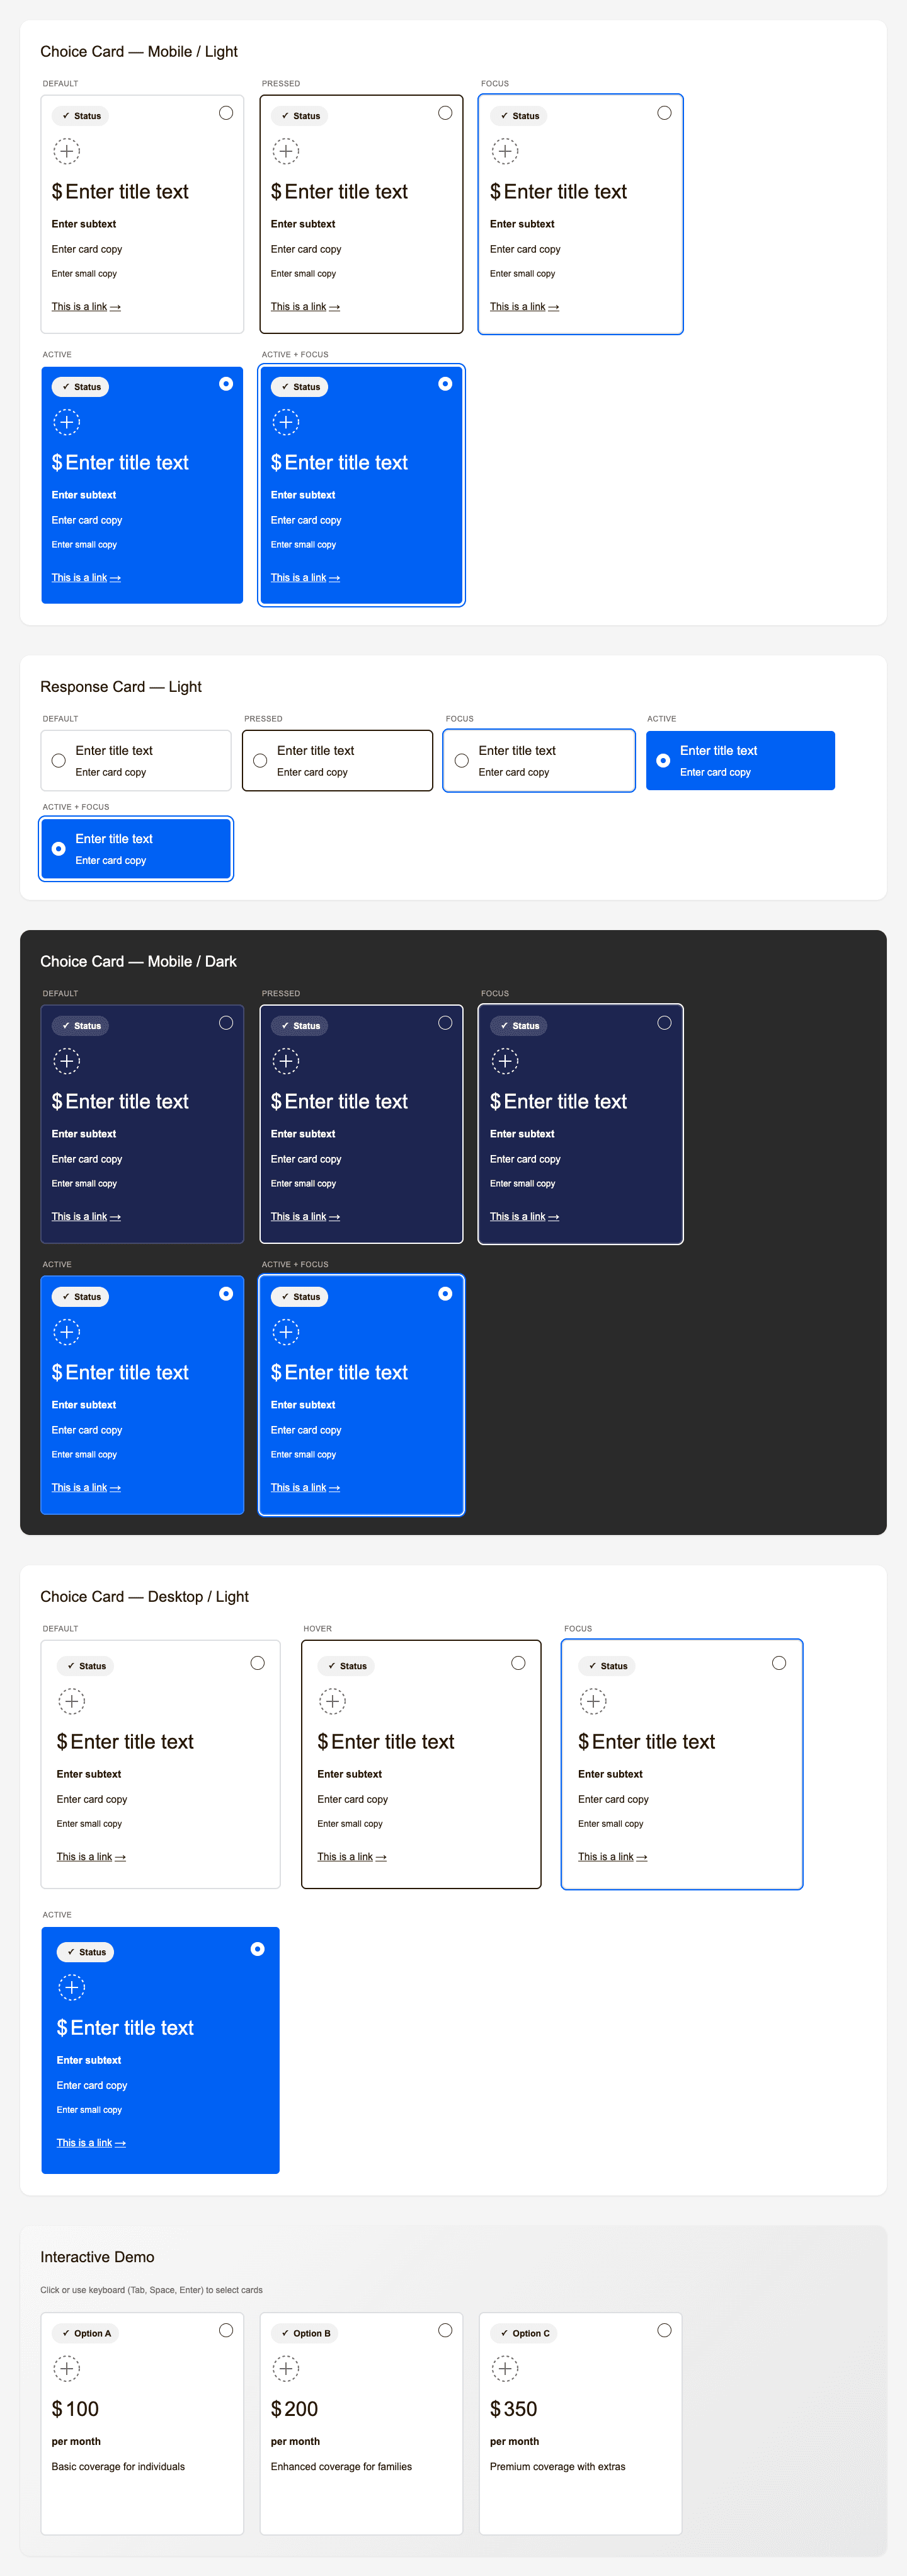Select radio button on Mobile Light DEFAULT card
907x2576 pixels.
pos(226,114)
